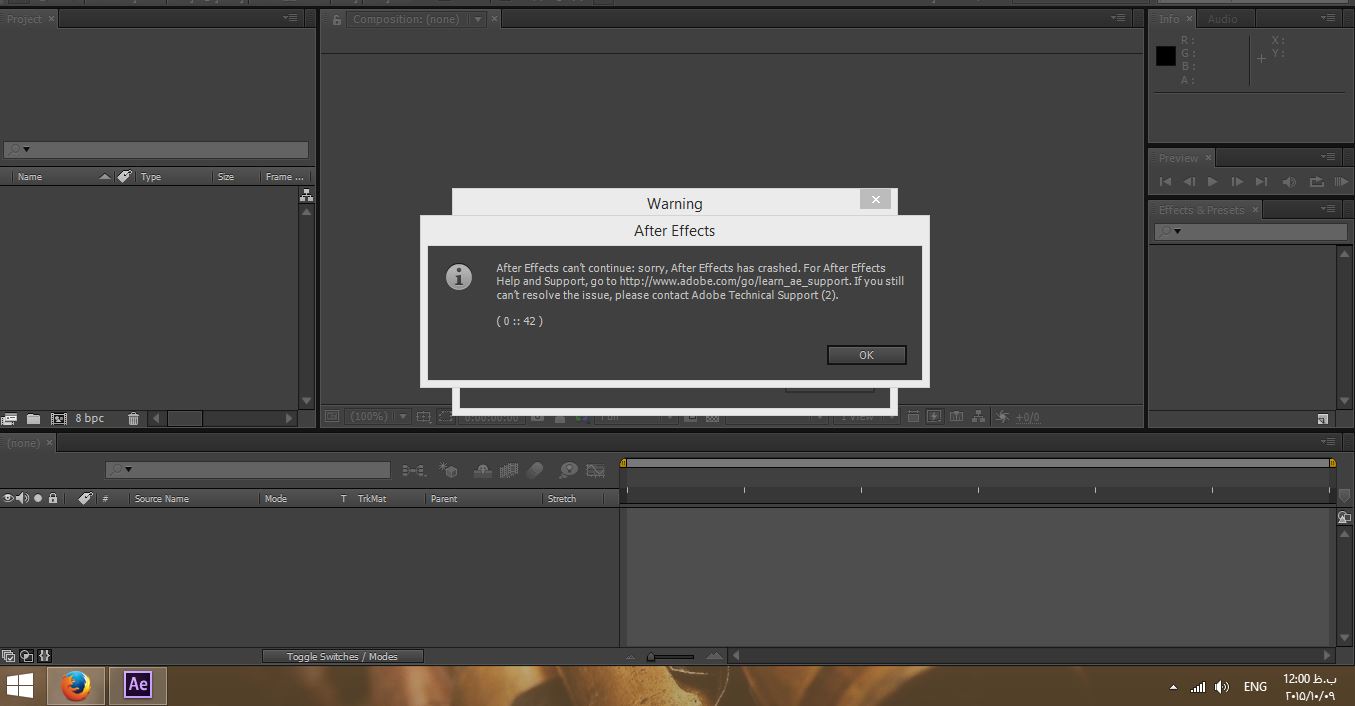The width and height of the screenshot is (1355, 706).
Task: Jump to last frame in Preview panel
Action: coord(1261,182)
